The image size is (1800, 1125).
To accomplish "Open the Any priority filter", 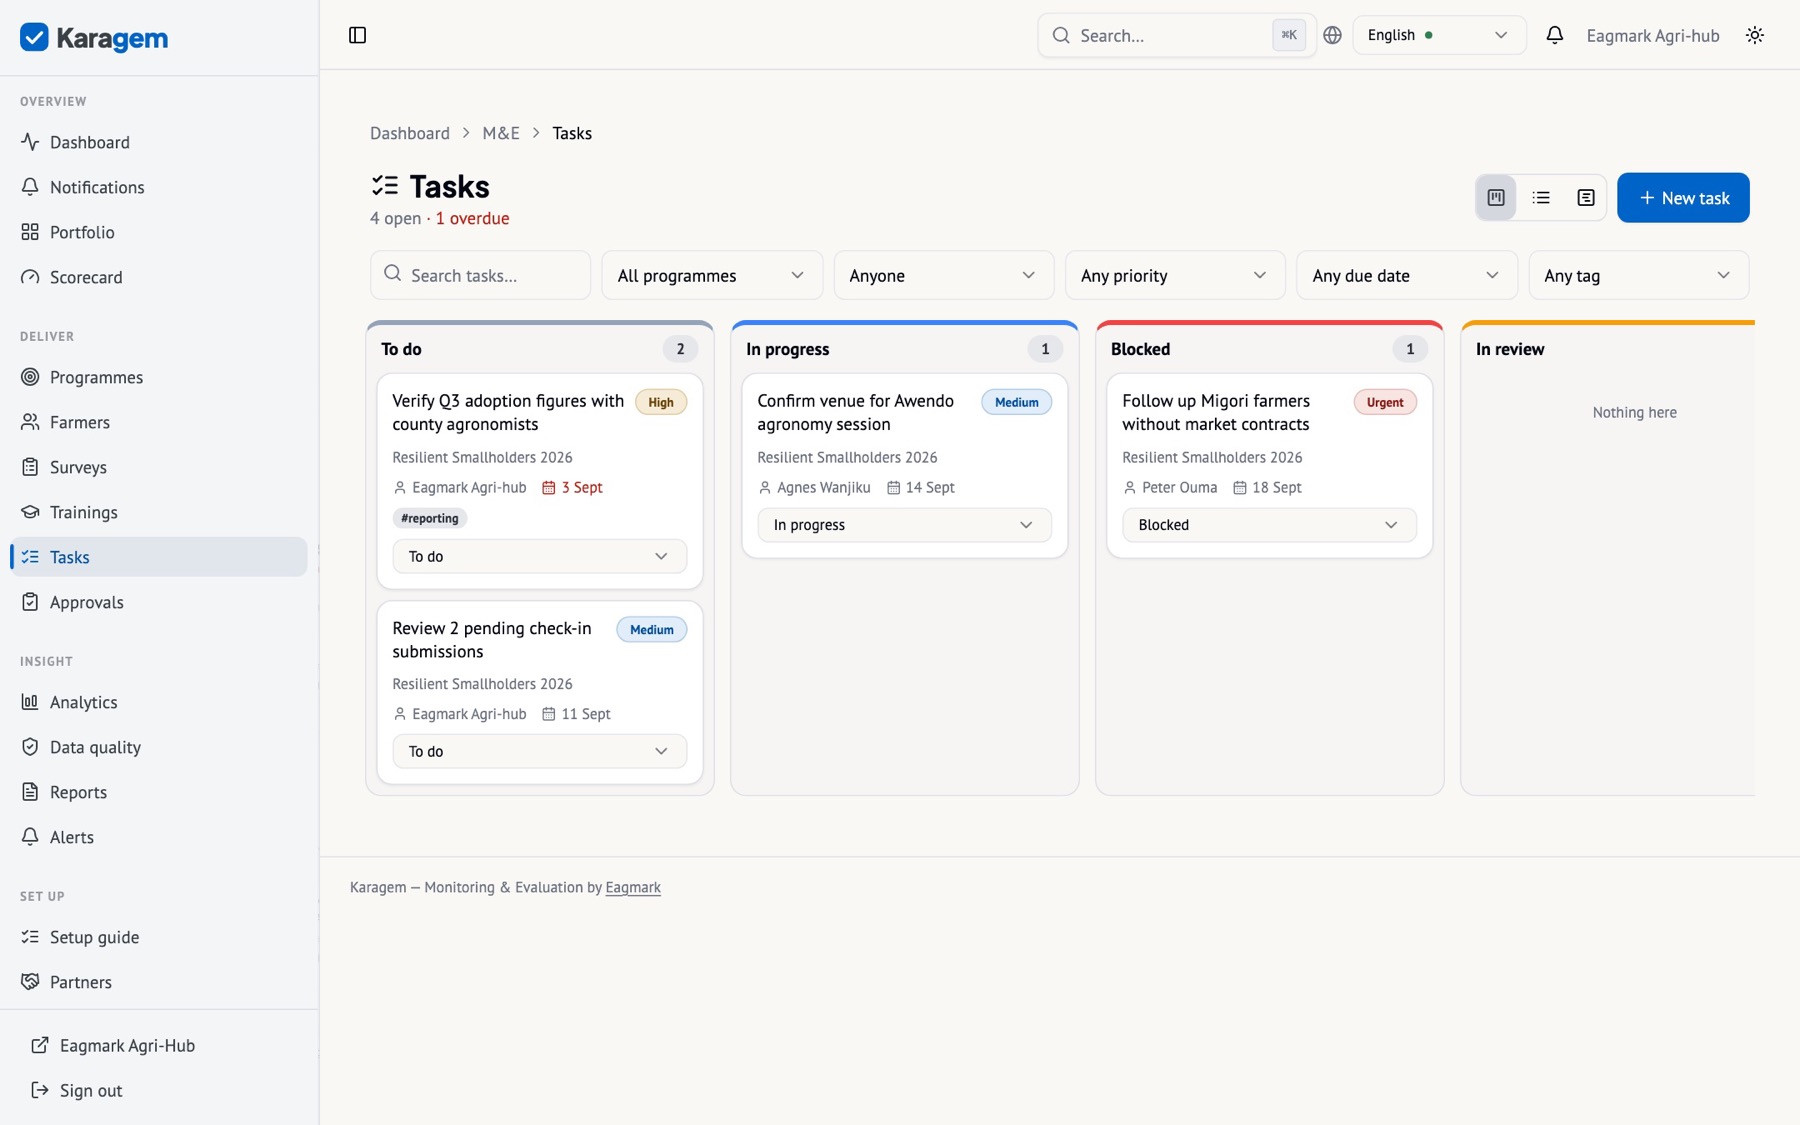I will tap(1174, 275).
